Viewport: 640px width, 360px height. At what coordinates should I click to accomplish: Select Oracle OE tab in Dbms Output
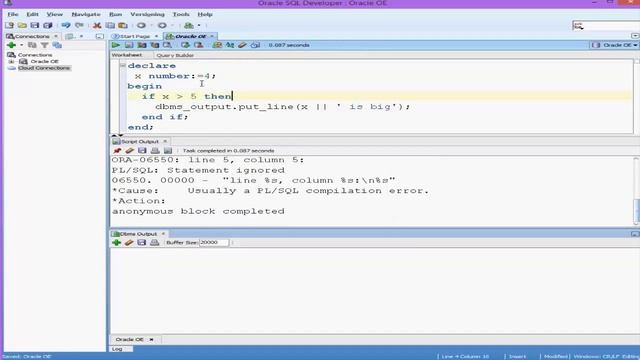point(130,340)
